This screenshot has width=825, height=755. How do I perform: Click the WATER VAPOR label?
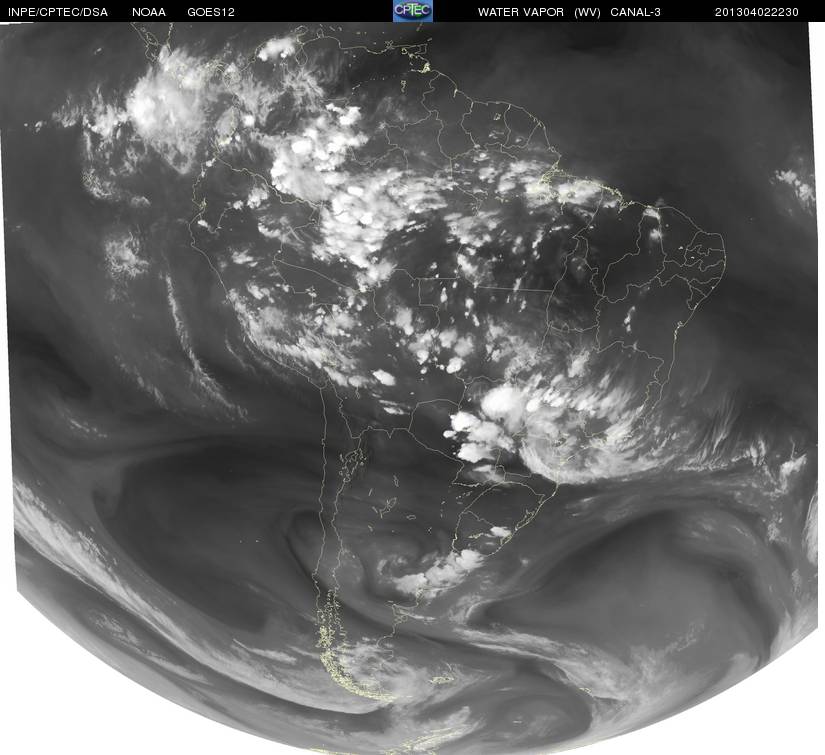tap(521, 12)
